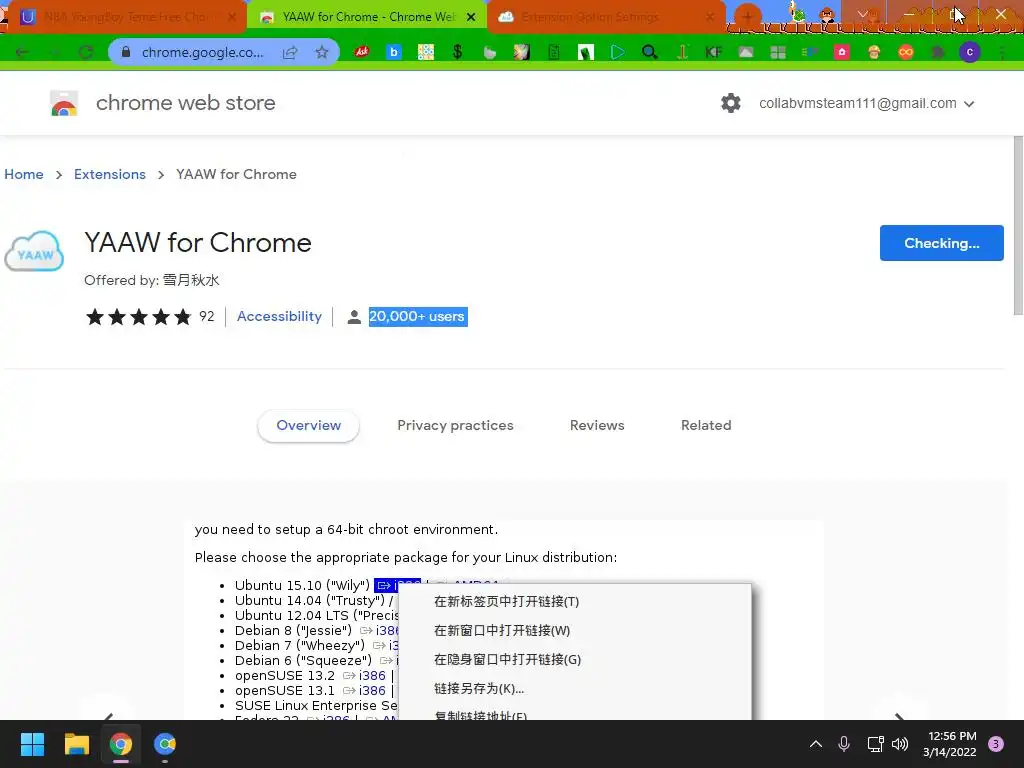
Task: Click the microphone tray icon
Action: [844, 744]
